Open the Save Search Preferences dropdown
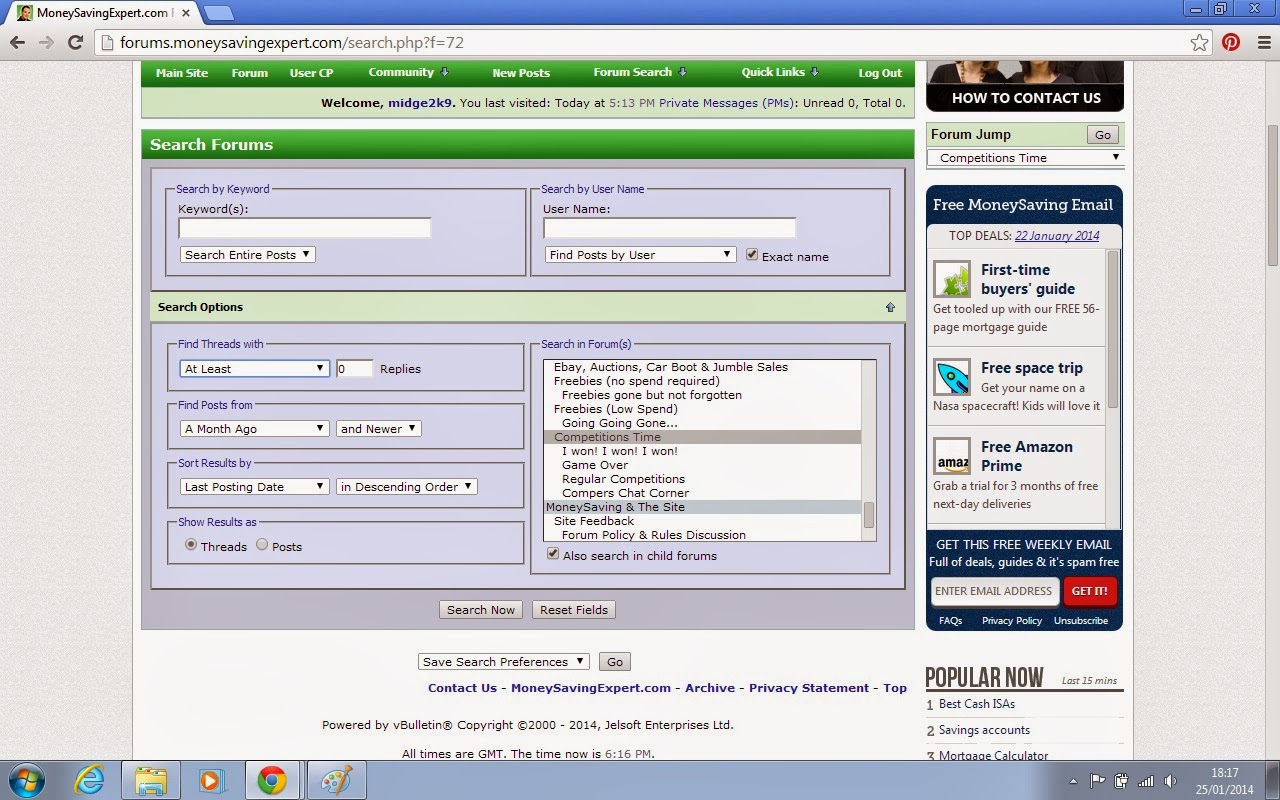Image resolution: width=1280 pixels, height=800 pixels. [505, 662]
